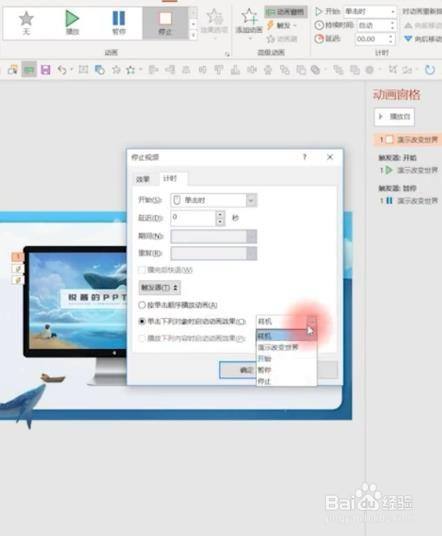This screenshot has height=536, width=442.
Task: Expand the animation gallery more arrow
Action: [193, 35]
